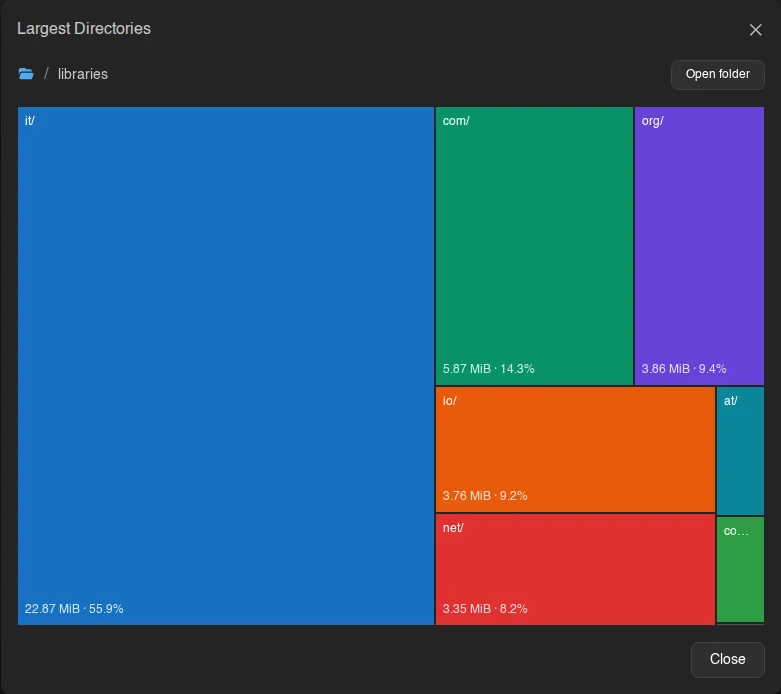781x694 pixels.
Task: Open the it/ directory tile
Action: (226, 366)
